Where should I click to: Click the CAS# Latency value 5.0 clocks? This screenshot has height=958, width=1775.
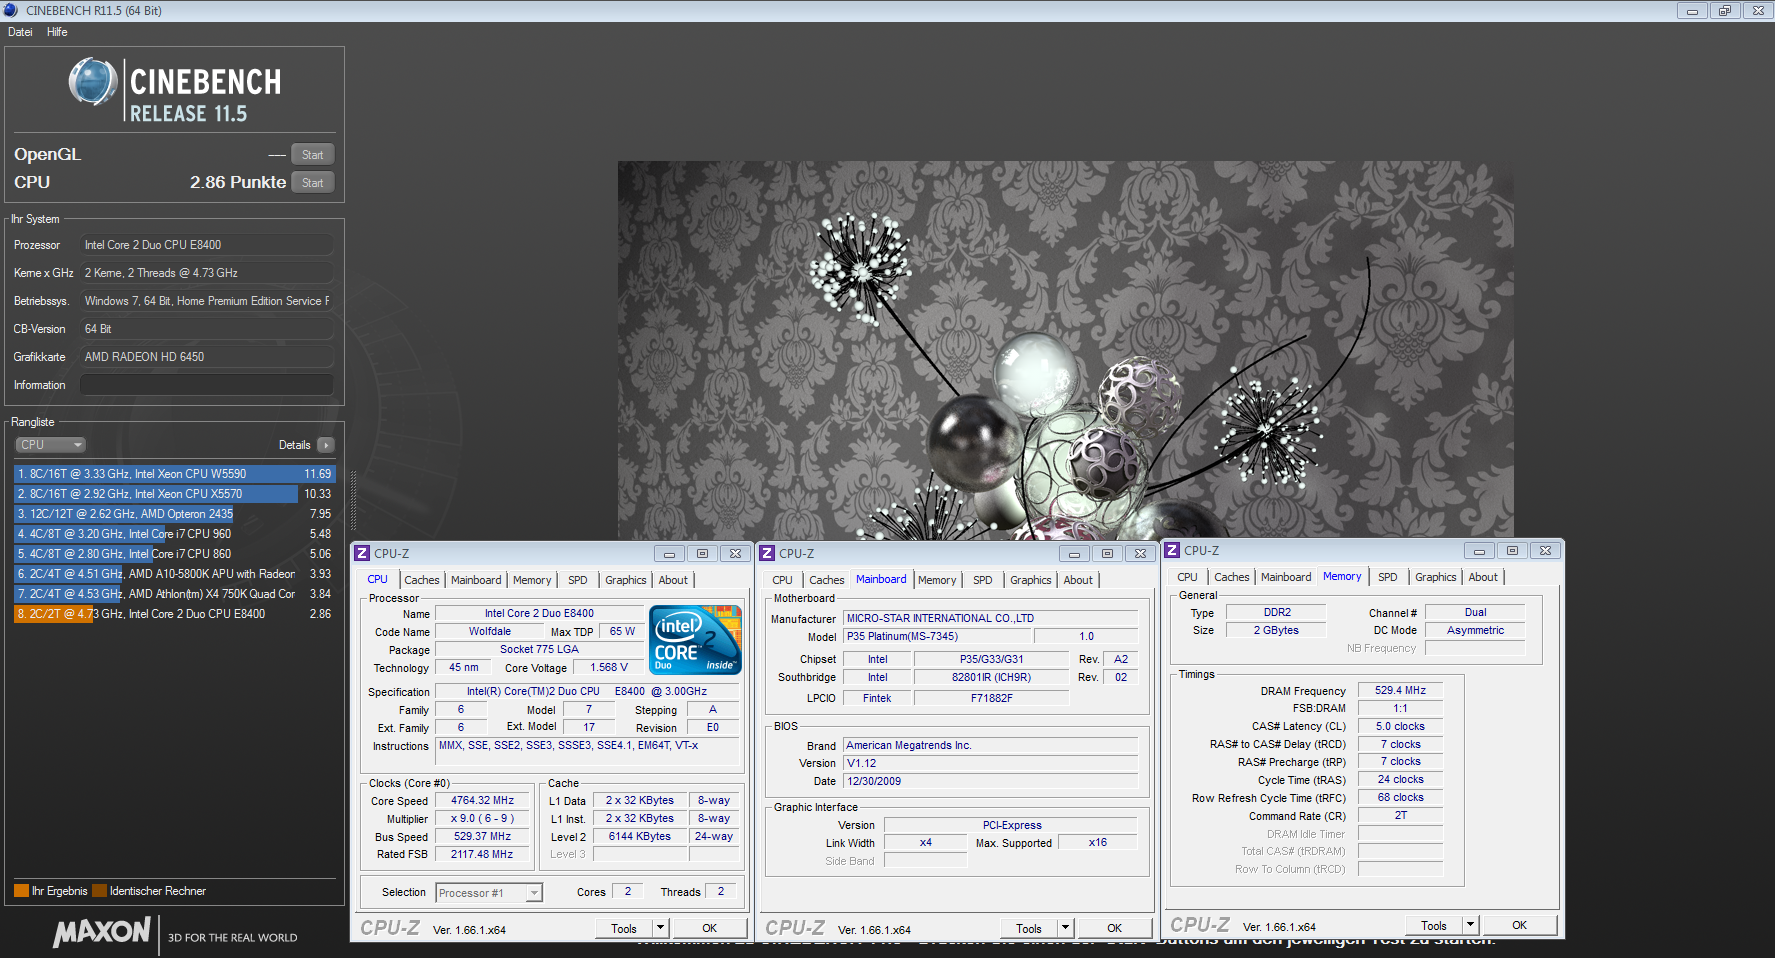1400,727
